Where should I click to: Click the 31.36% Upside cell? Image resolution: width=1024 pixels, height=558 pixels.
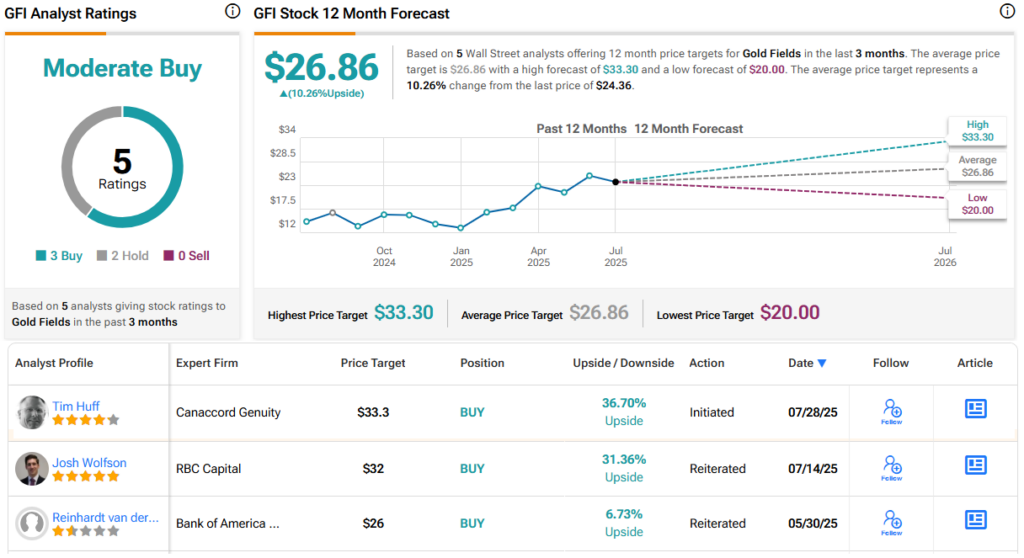pyautogui.click(x=624, y=468)
